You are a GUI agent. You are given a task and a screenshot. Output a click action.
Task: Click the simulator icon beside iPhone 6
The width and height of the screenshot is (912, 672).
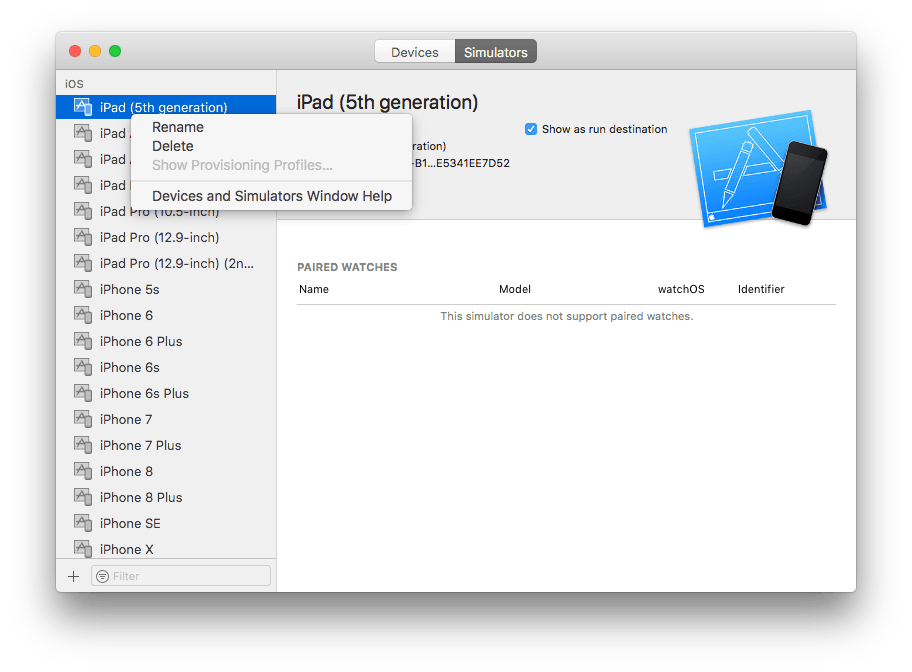point(83,315)
